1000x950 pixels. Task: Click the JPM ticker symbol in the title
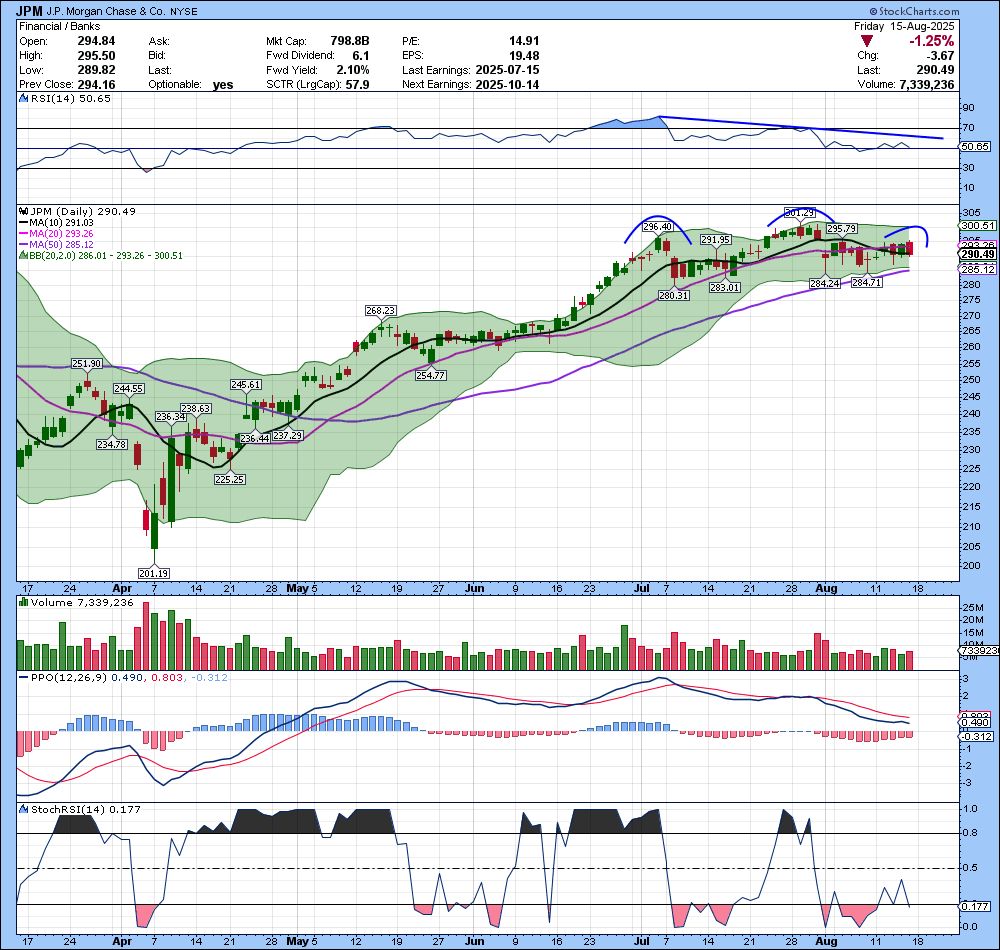(x=29, y=11)
